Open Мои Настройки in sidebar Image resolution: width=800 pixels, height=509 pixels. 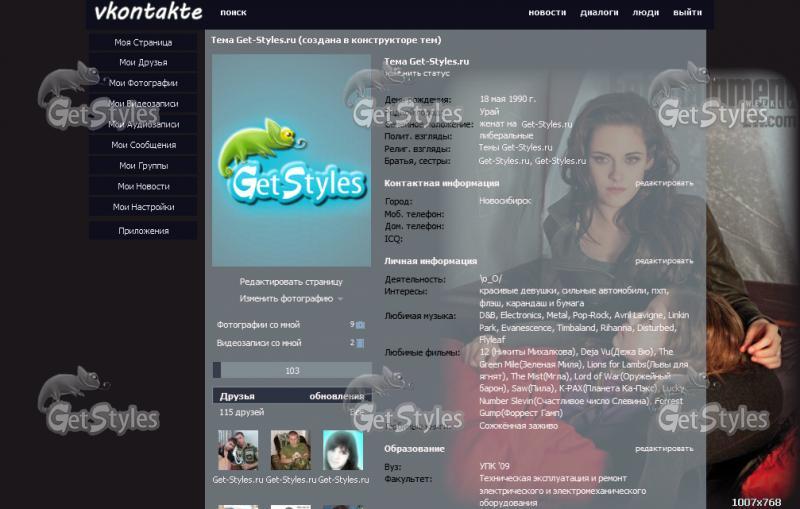coord(143,207)
